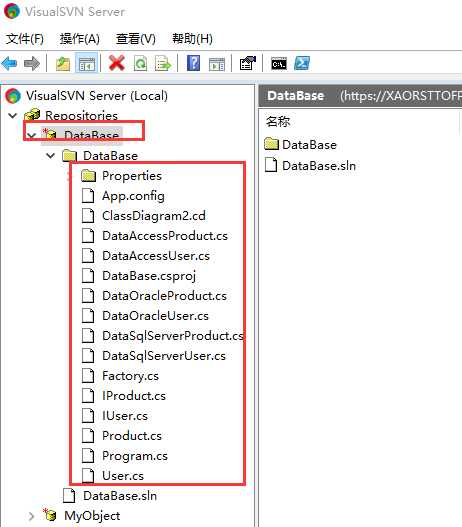Select the MyObject repository label
This screenshot has height=527, width=462.
(x=92, y=516)
